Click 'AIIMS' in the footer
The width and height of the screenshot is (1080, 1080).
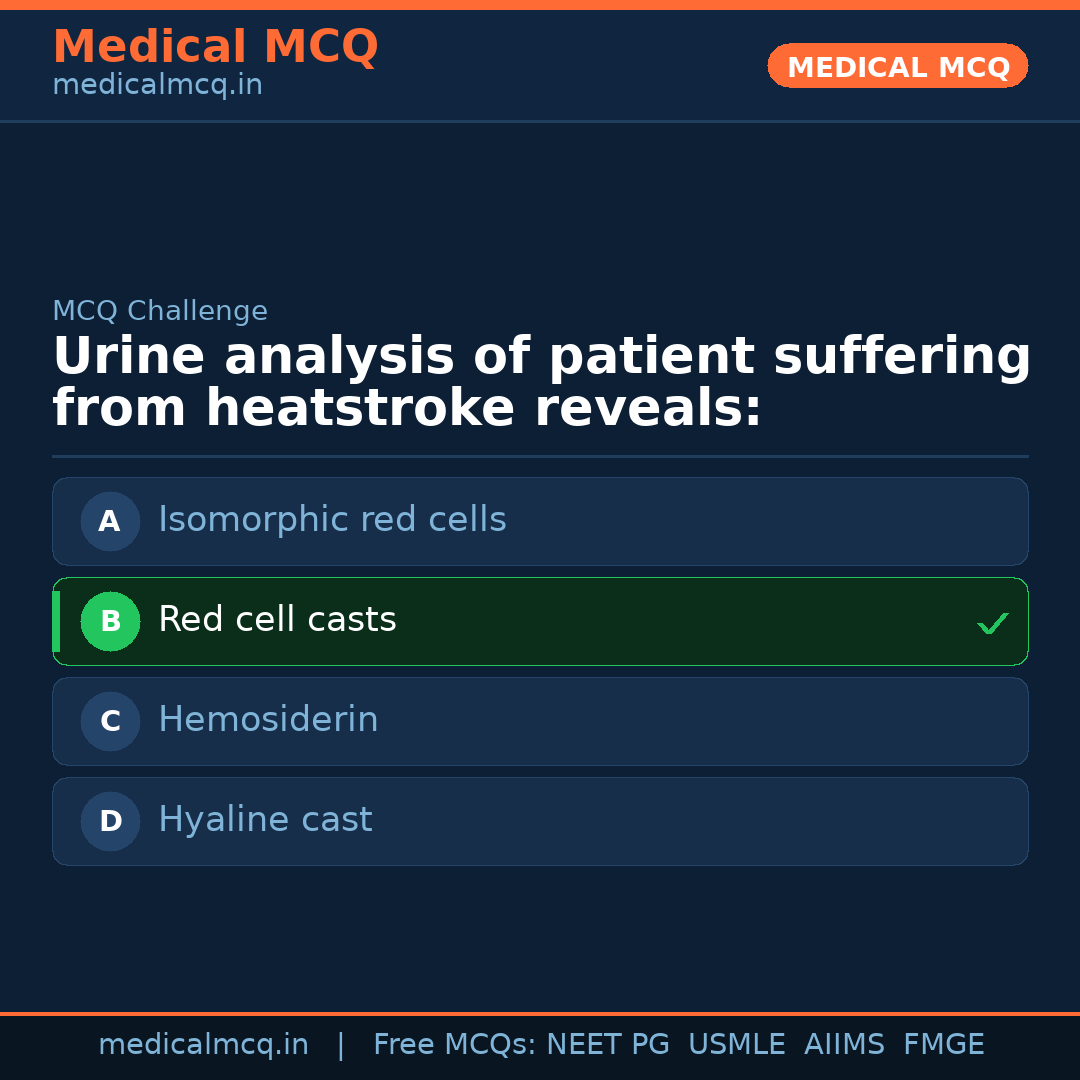click(x=844, y=1045)
